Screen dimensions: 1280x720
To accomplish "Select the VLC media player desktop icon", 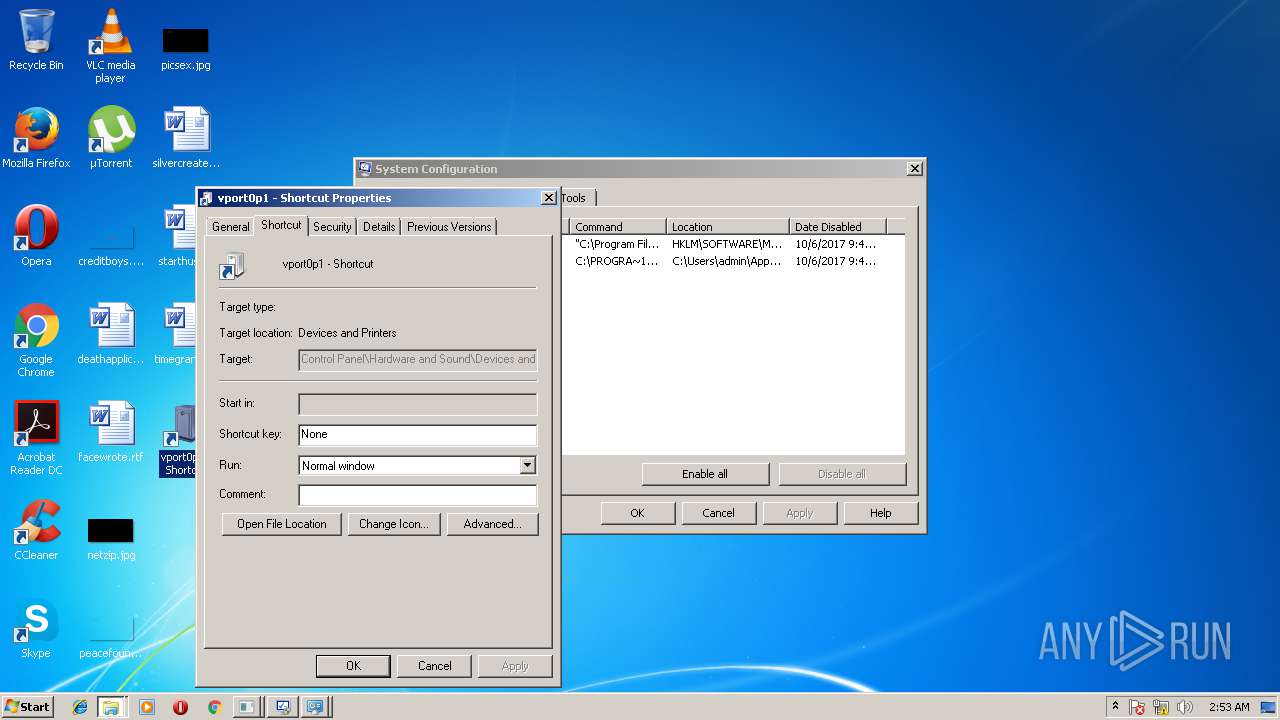I will coord(110,45).
